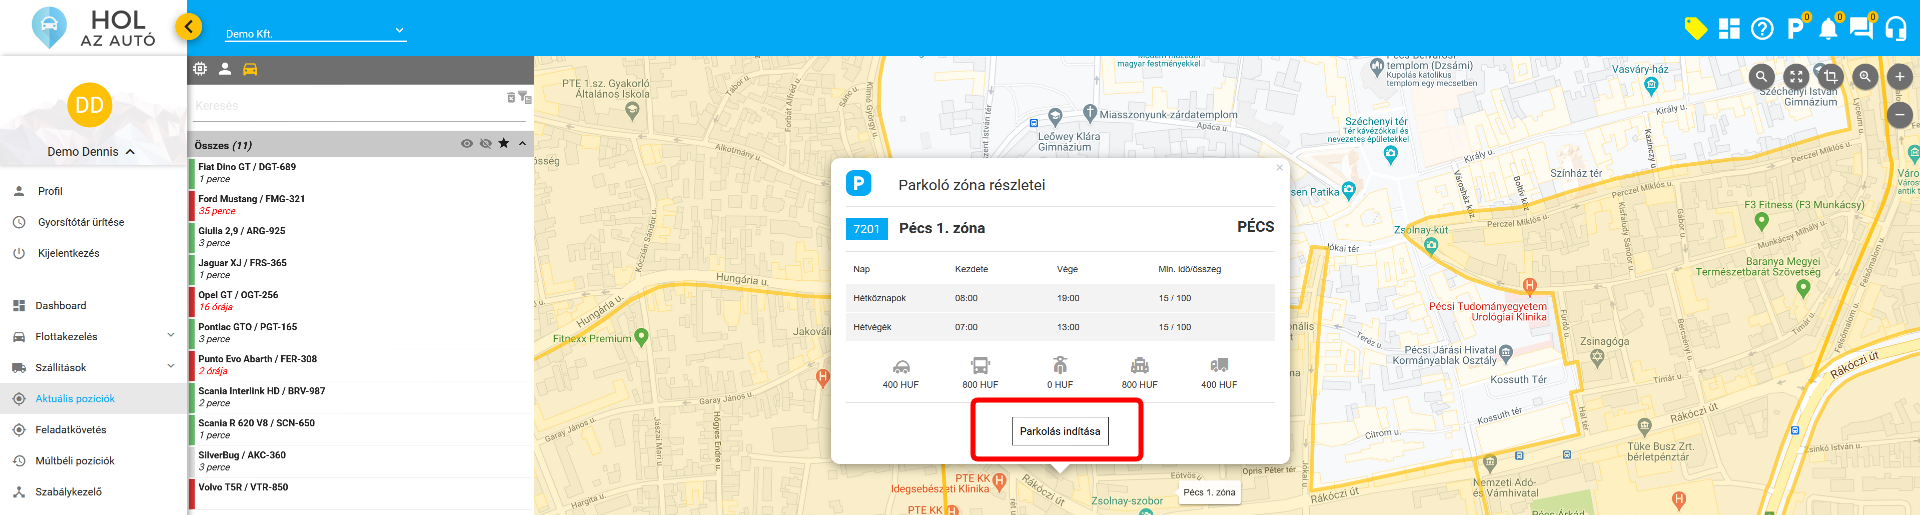Open Dashboard from the sidebar
This screenshot has height=515, width=1920.
pyautogui.click(x=61, y=306)
